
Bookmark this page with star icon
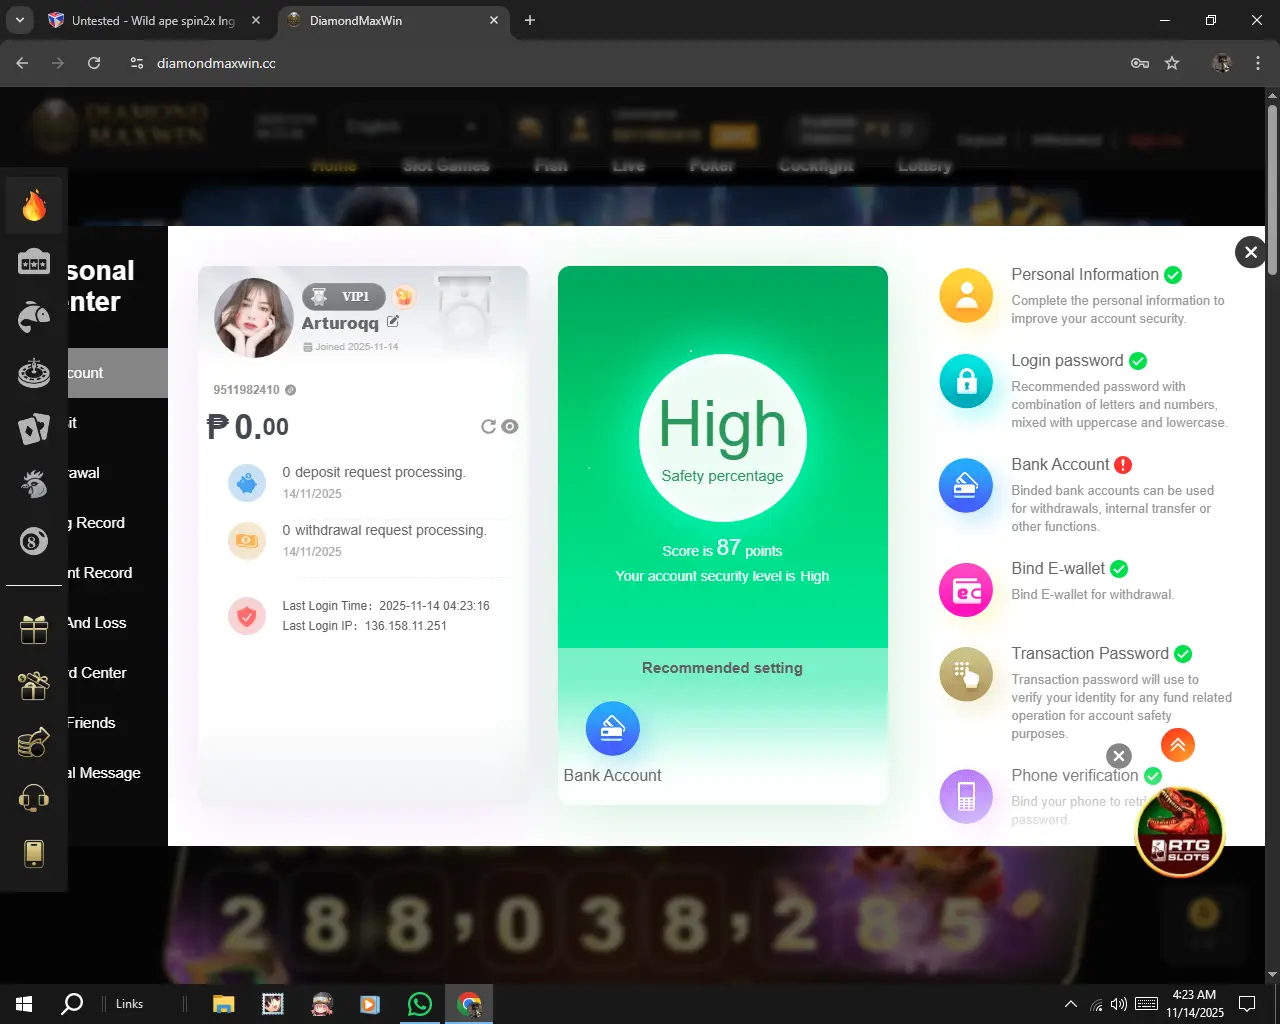1172,63
